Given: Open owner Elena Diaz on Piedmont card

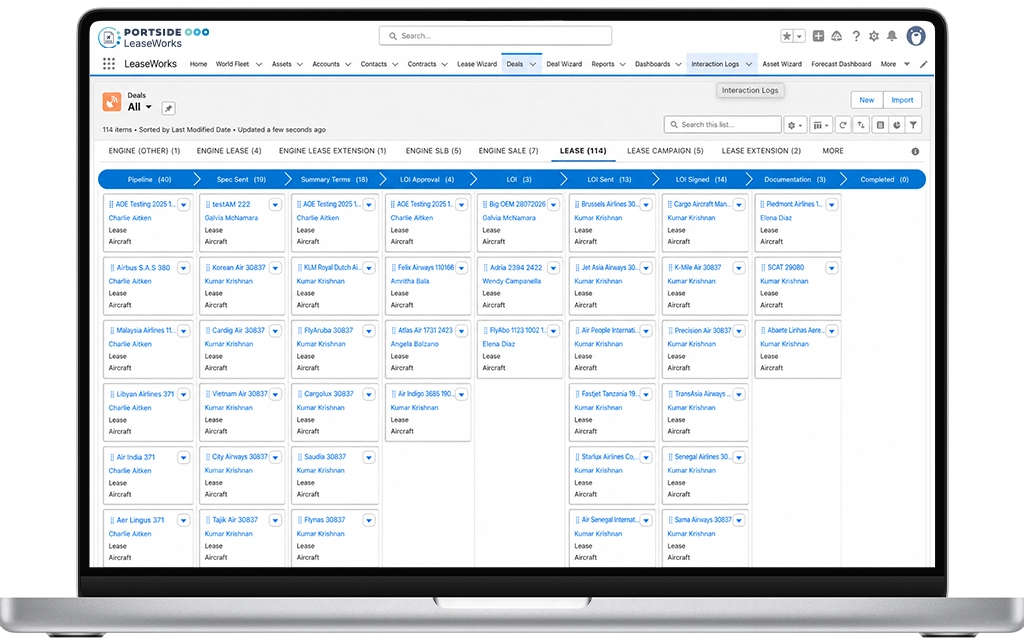Looking at the screenshot, I should point(776,218).
